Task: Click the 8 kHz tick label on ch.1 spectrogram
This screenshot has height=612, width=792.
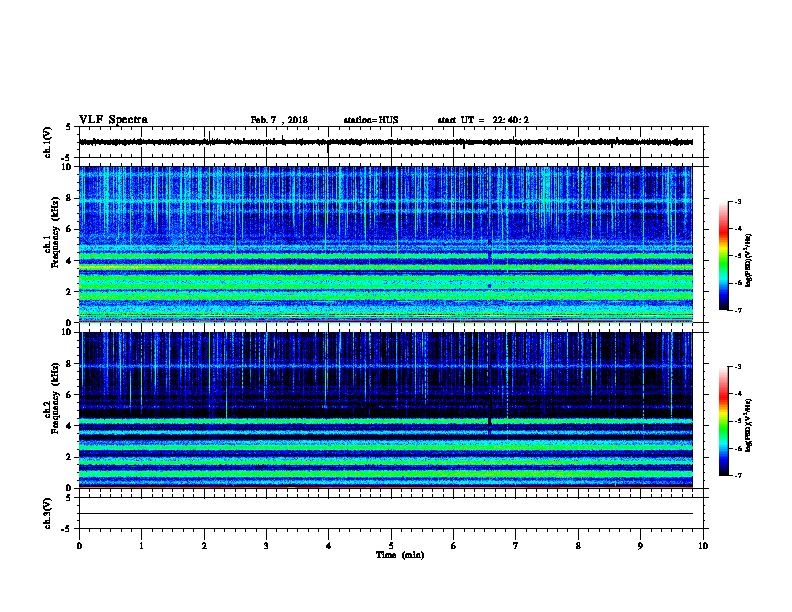Action: click(69, 198)
